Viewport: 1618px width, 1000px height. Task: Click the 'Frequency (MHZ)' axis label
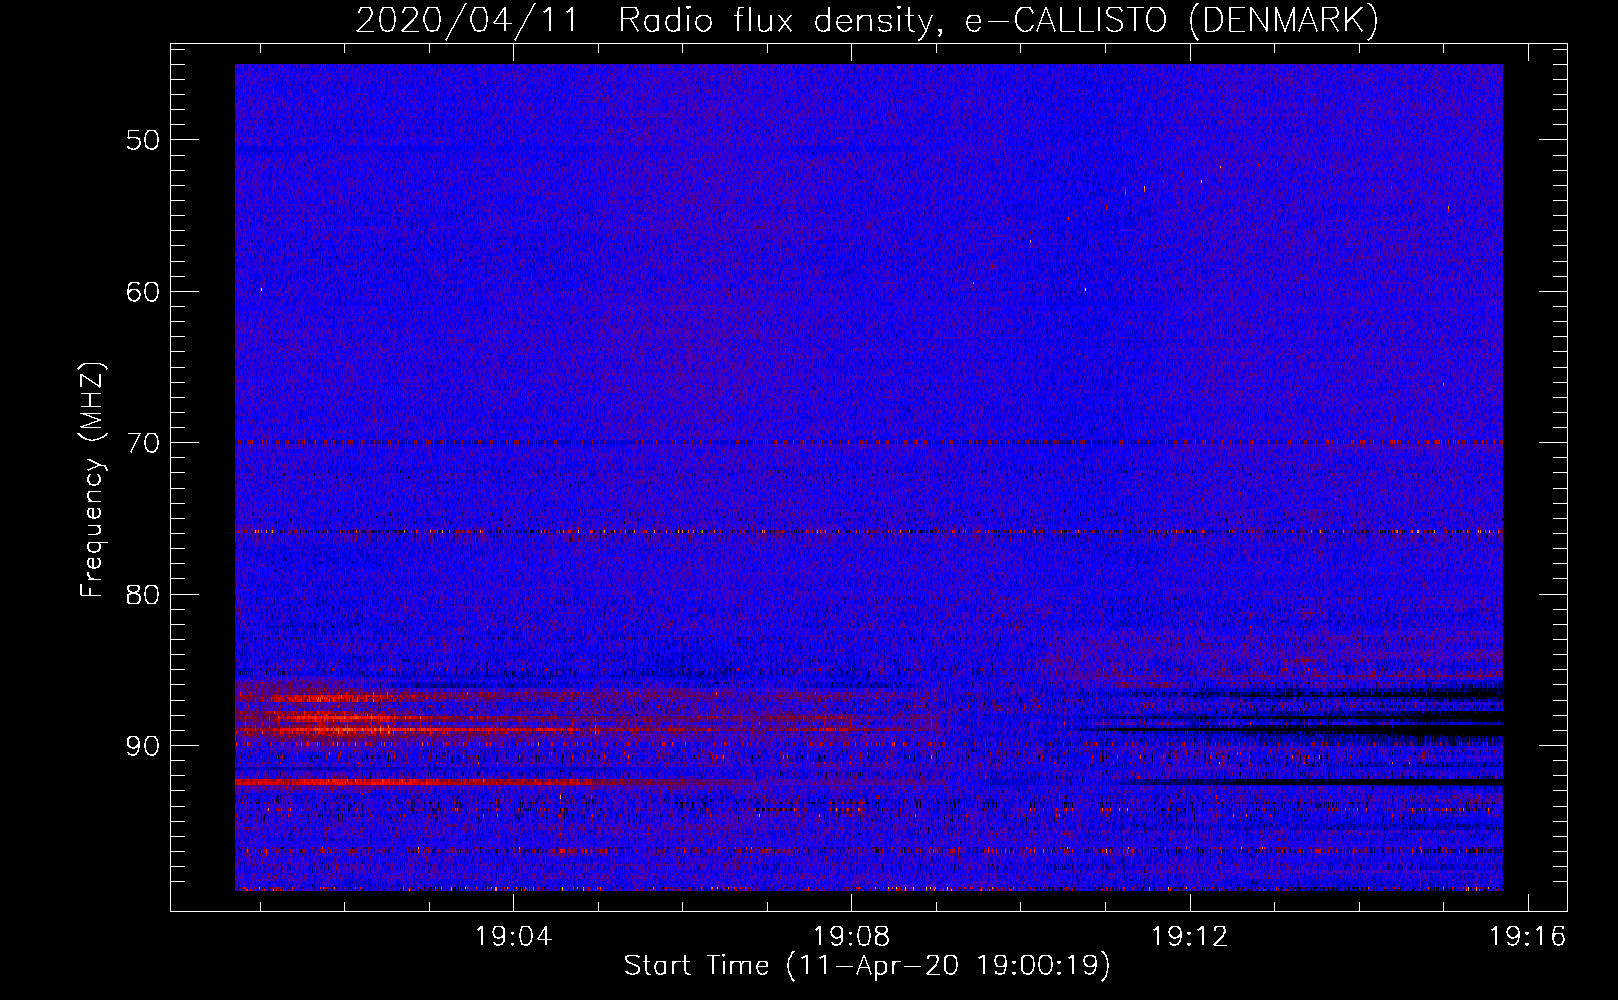point(92,480)
